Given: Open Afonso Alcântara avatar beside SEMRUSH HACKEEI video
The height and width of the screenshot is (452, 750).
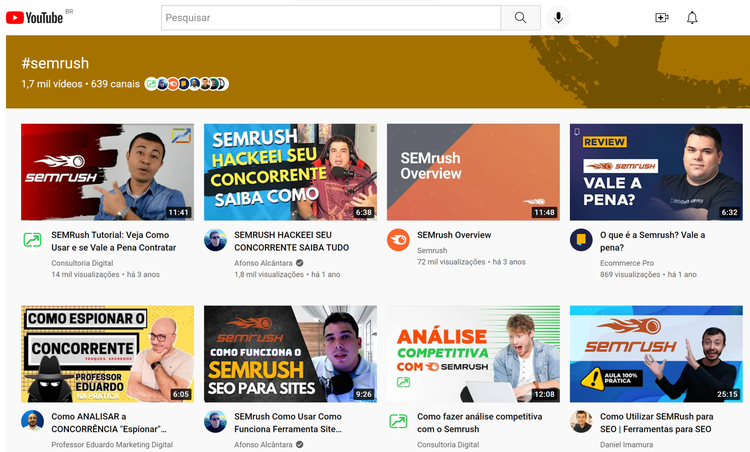Looking at the screenshot, I should [215, 240].
